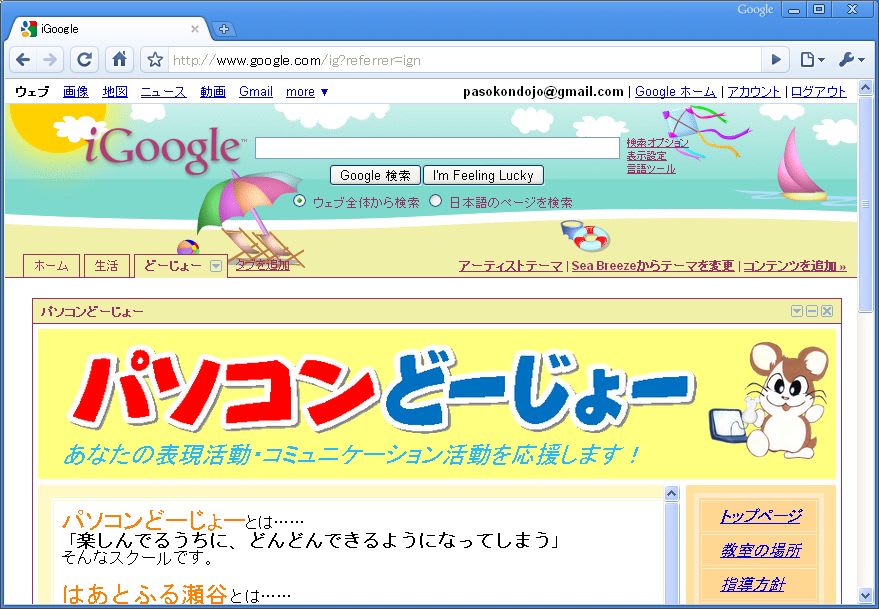
Task: Select the 日本語のページを検索 radio button
Action: point(436,201)
